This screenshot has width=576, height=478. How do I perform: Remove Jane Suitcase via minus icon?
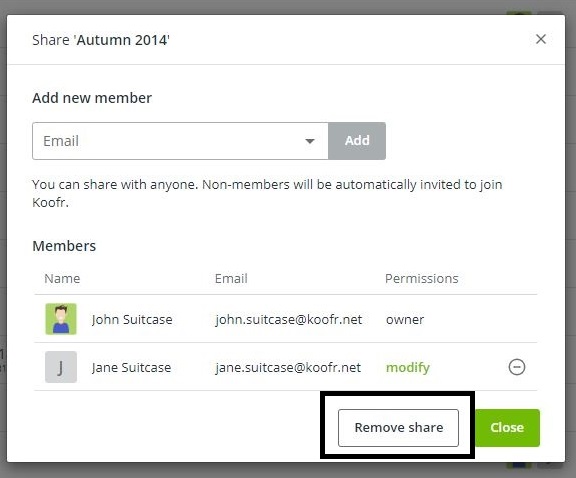[516, 367]
